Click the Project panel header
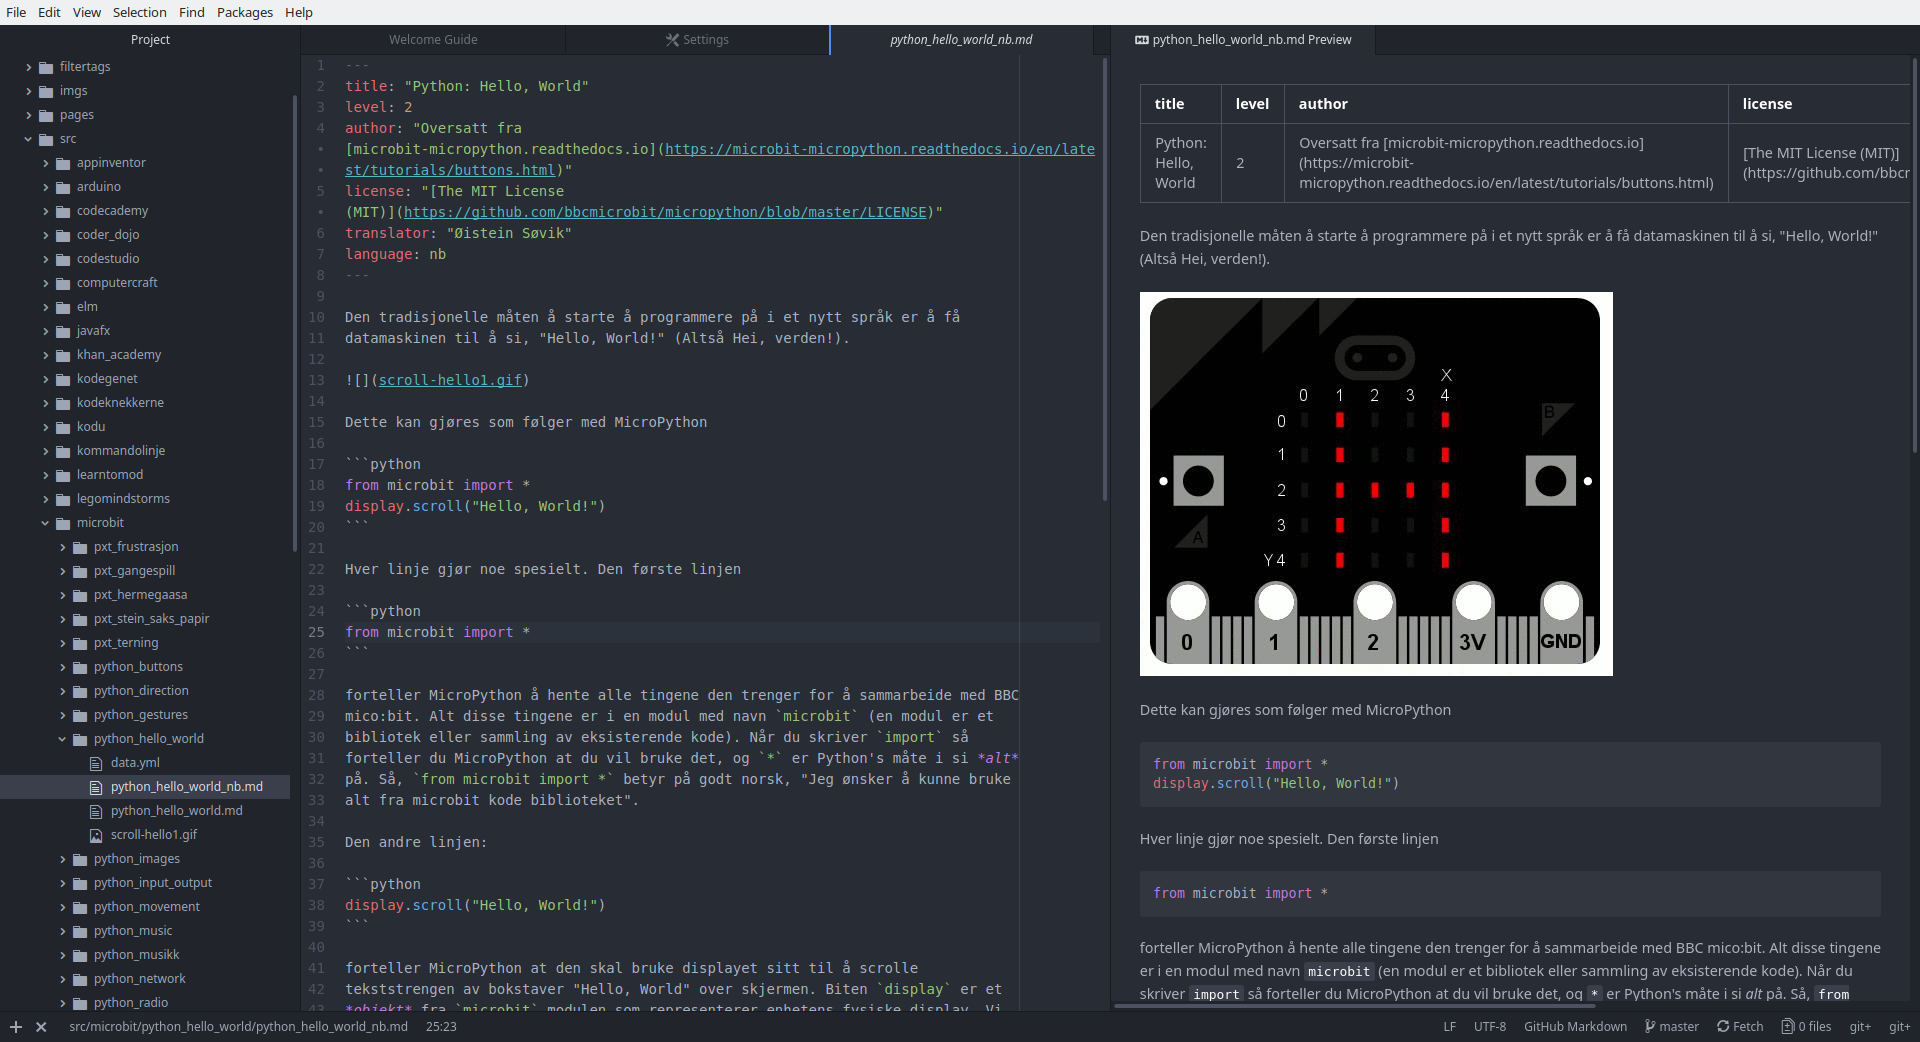 150,40
